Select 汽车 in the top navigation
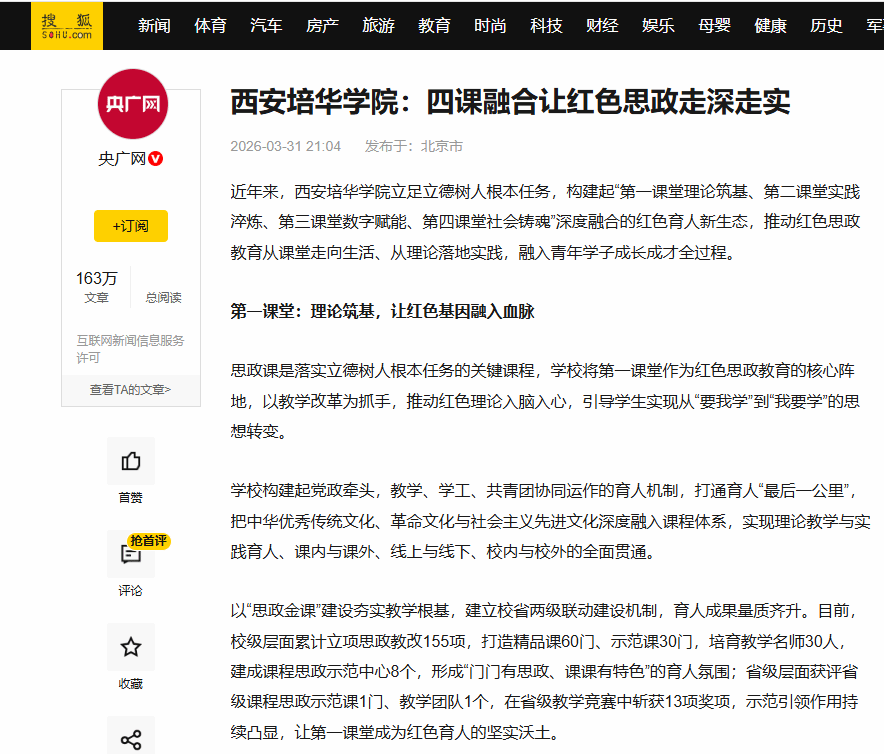The image size is (884, 754). (266, 26)
